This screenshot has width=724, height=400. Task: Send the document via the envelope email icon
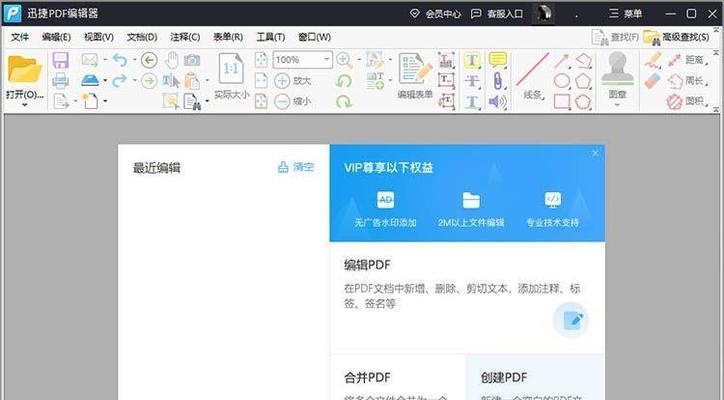(90, 60)
